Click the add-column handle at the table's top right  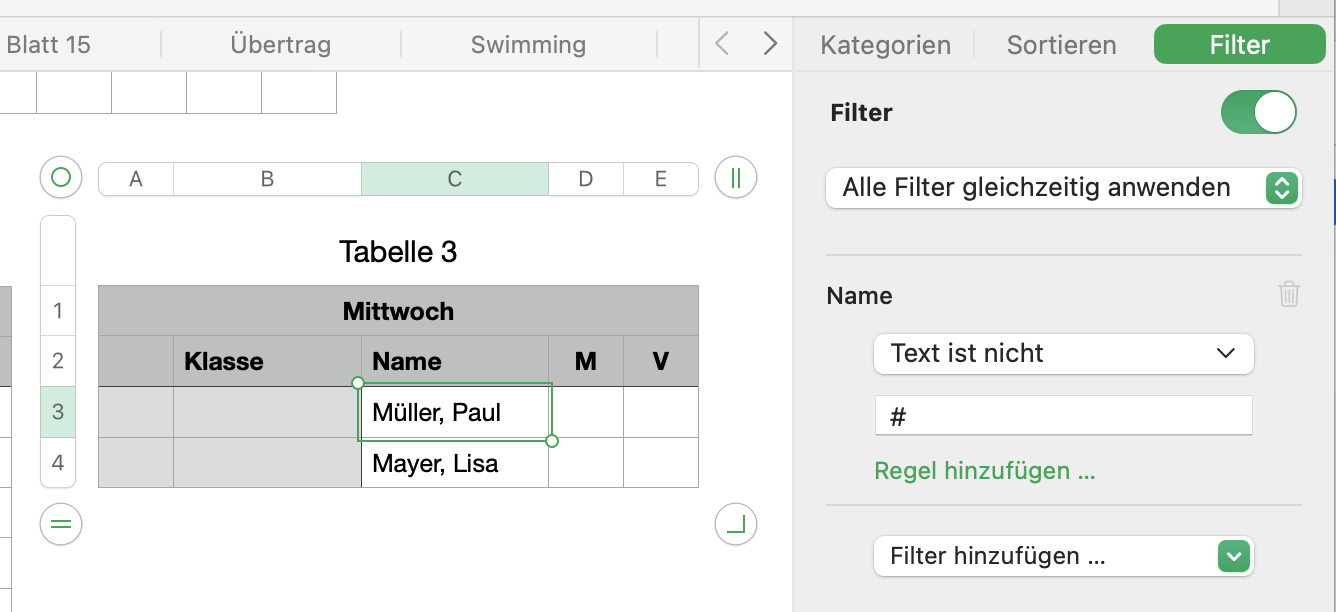(x=736, y=178)
